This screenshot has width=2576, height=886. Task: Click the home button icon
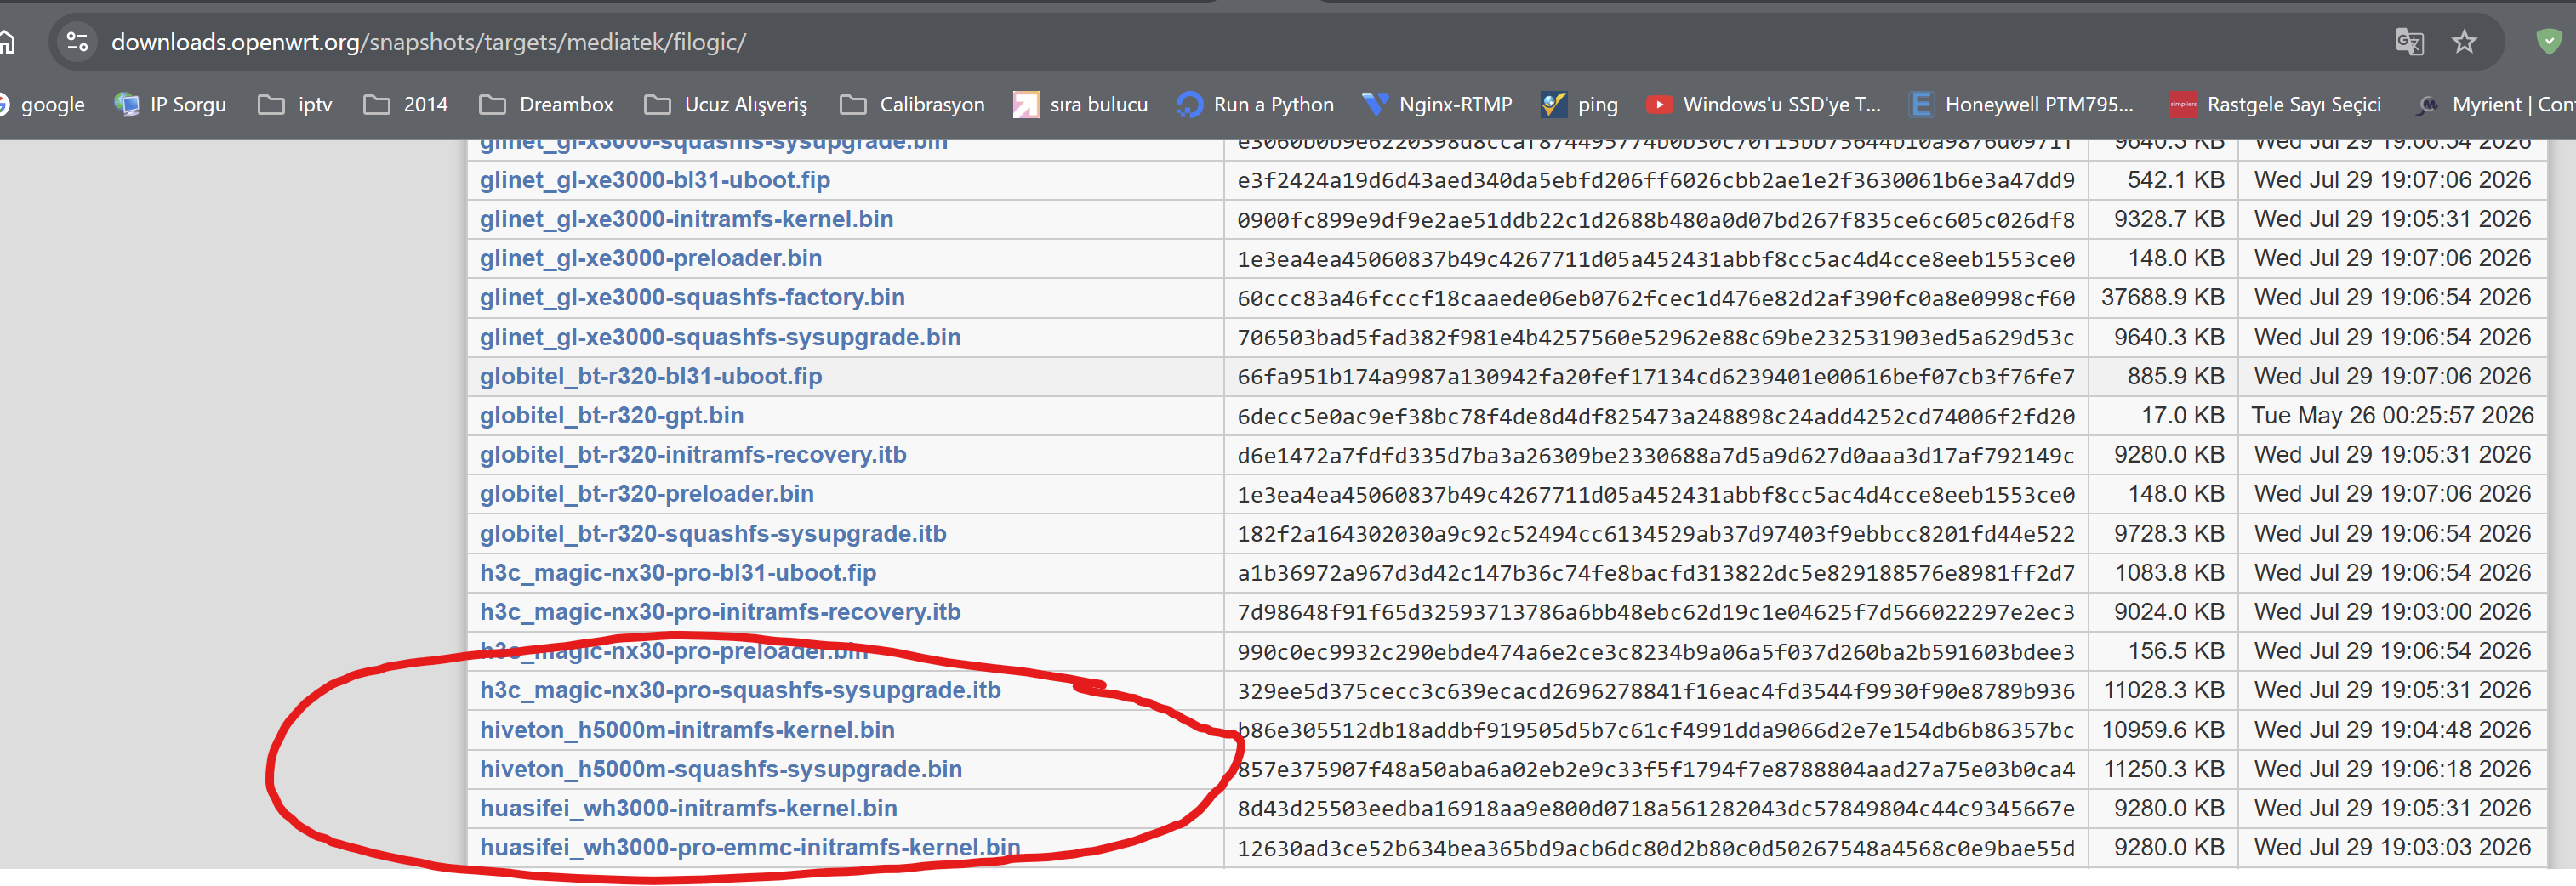7,42
